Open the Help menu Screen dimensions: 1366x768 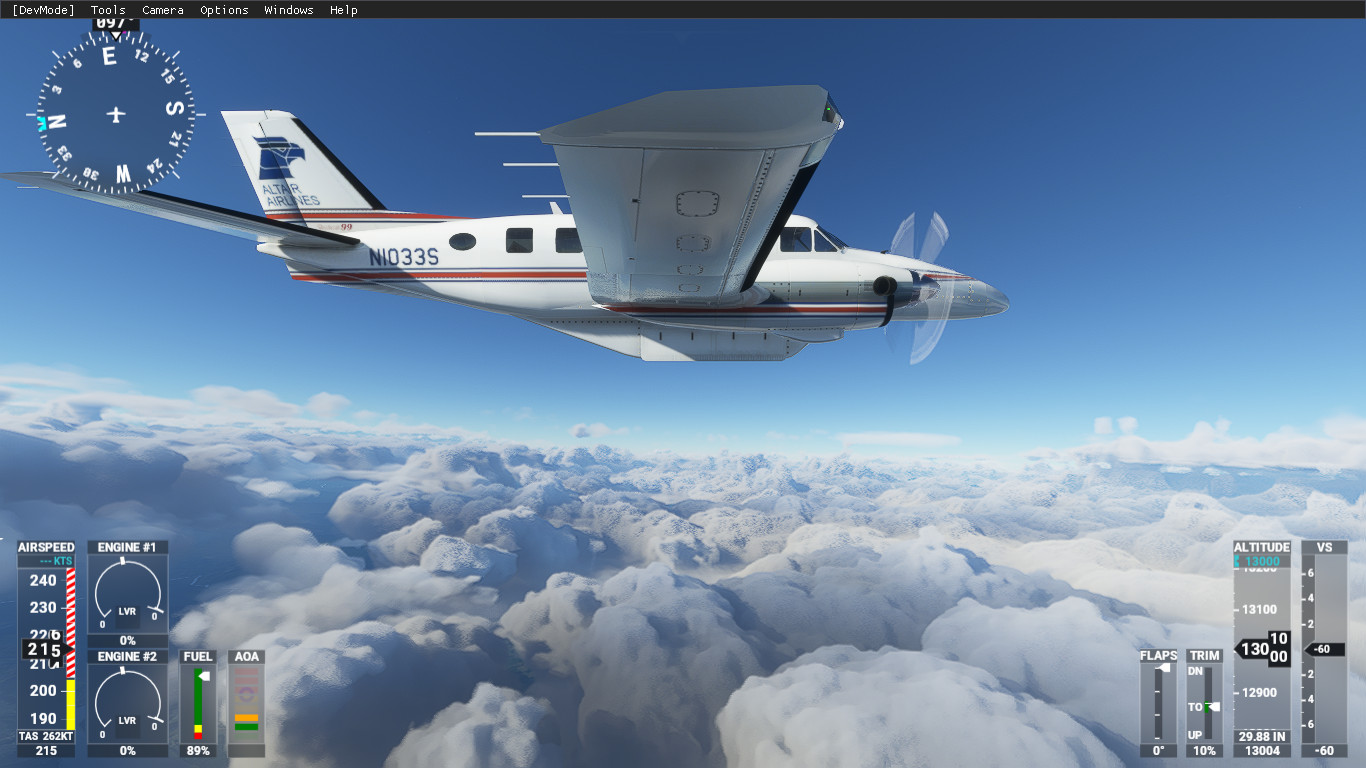pyautogui.click(x=344, y=10)
